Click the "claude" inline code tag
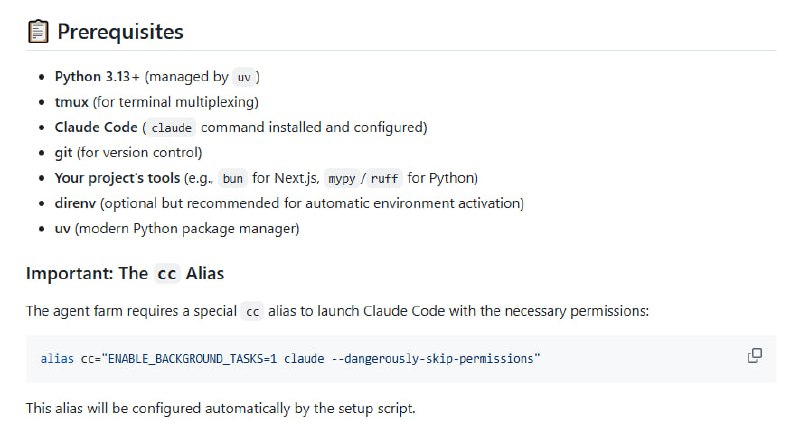 (172, 128)
